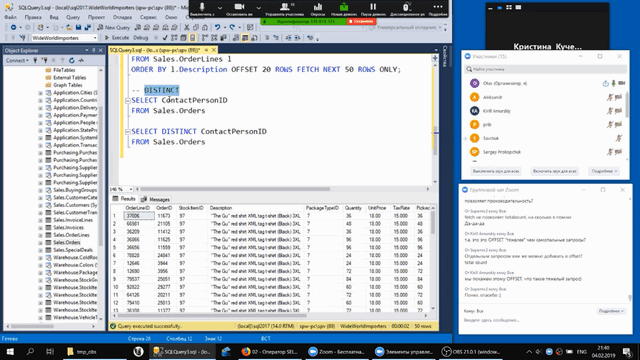Click the Undo arrow icon
Screen dimensions: 640x360
pyautogui.click(x=218, y=27)
